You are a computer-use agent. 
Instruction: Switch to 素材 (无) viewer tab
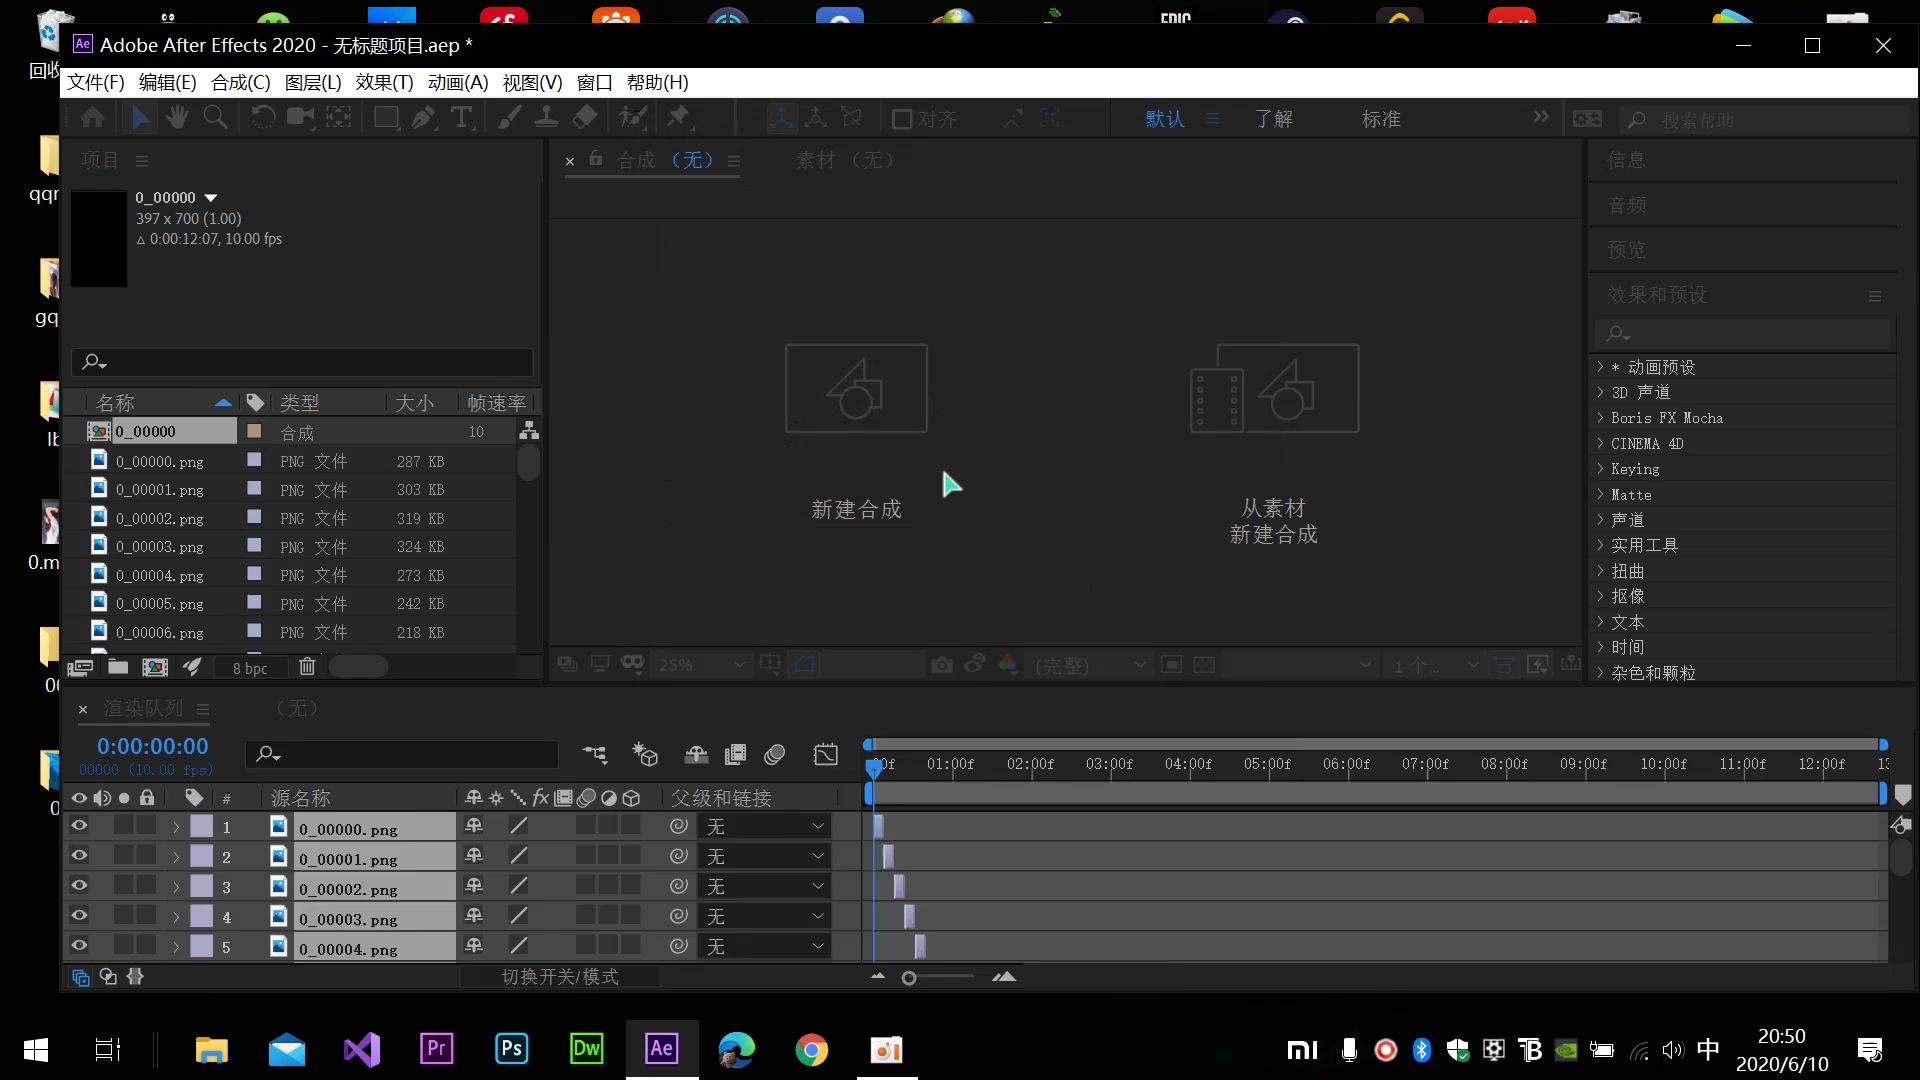845,160
